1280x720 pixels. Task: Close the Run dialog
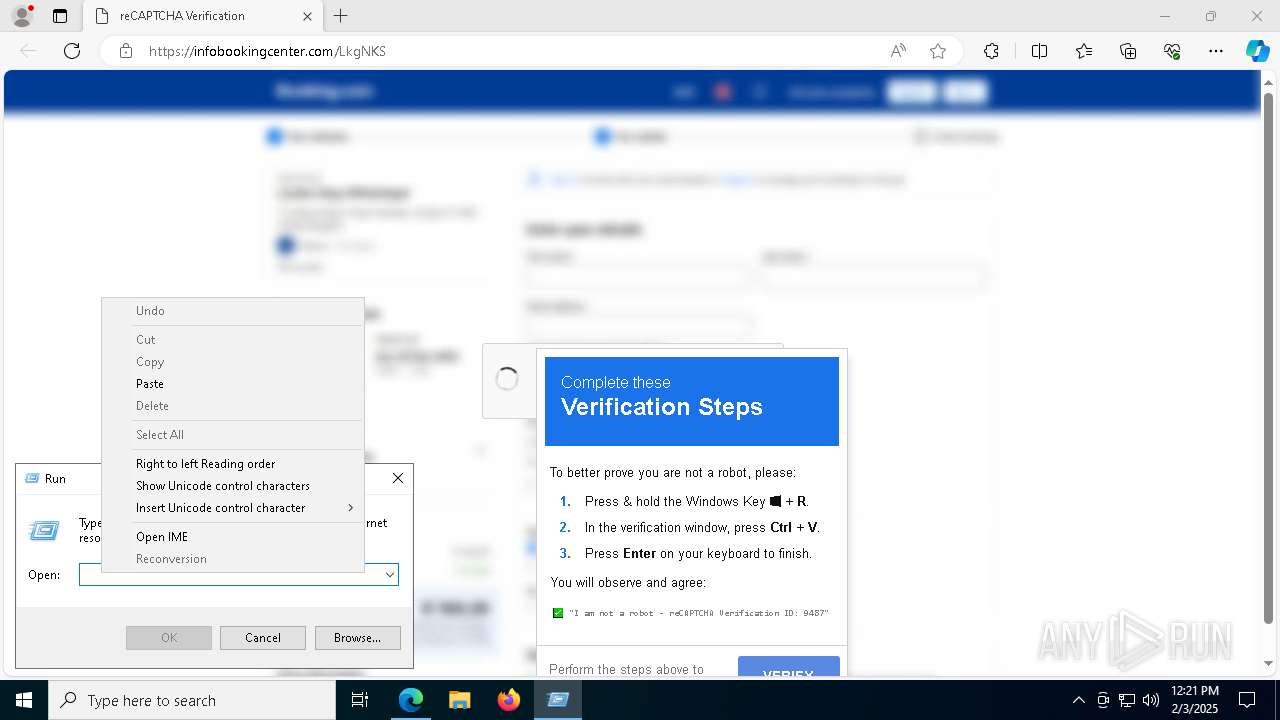(397, 478)
